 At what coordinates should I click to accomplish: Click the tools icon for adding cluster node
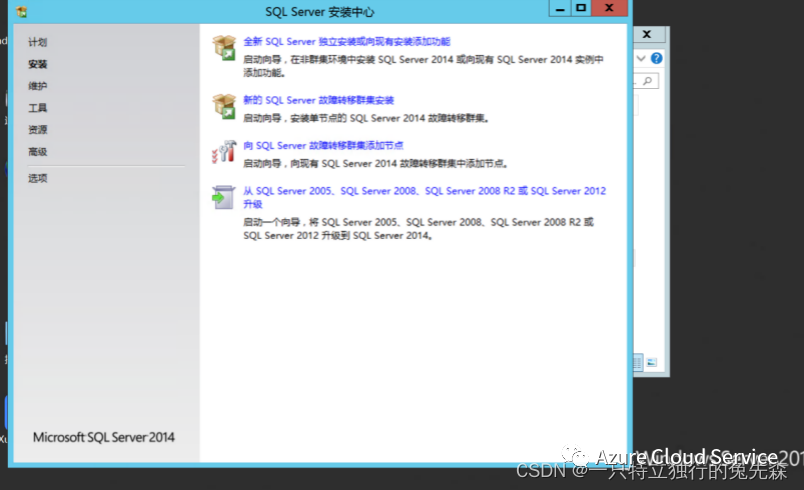pyautogui.click(x=224, y=152)
